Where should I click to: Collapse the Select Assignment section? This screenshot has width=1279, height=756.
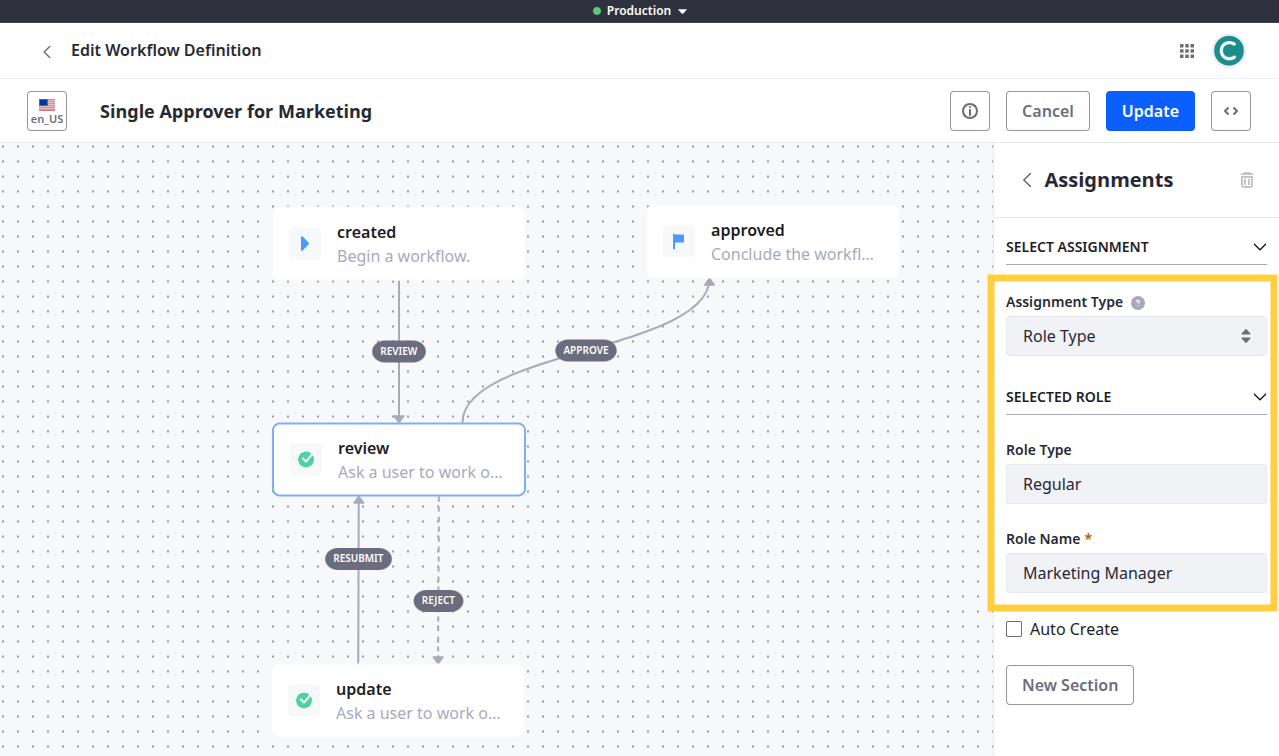pos(1259,247)
